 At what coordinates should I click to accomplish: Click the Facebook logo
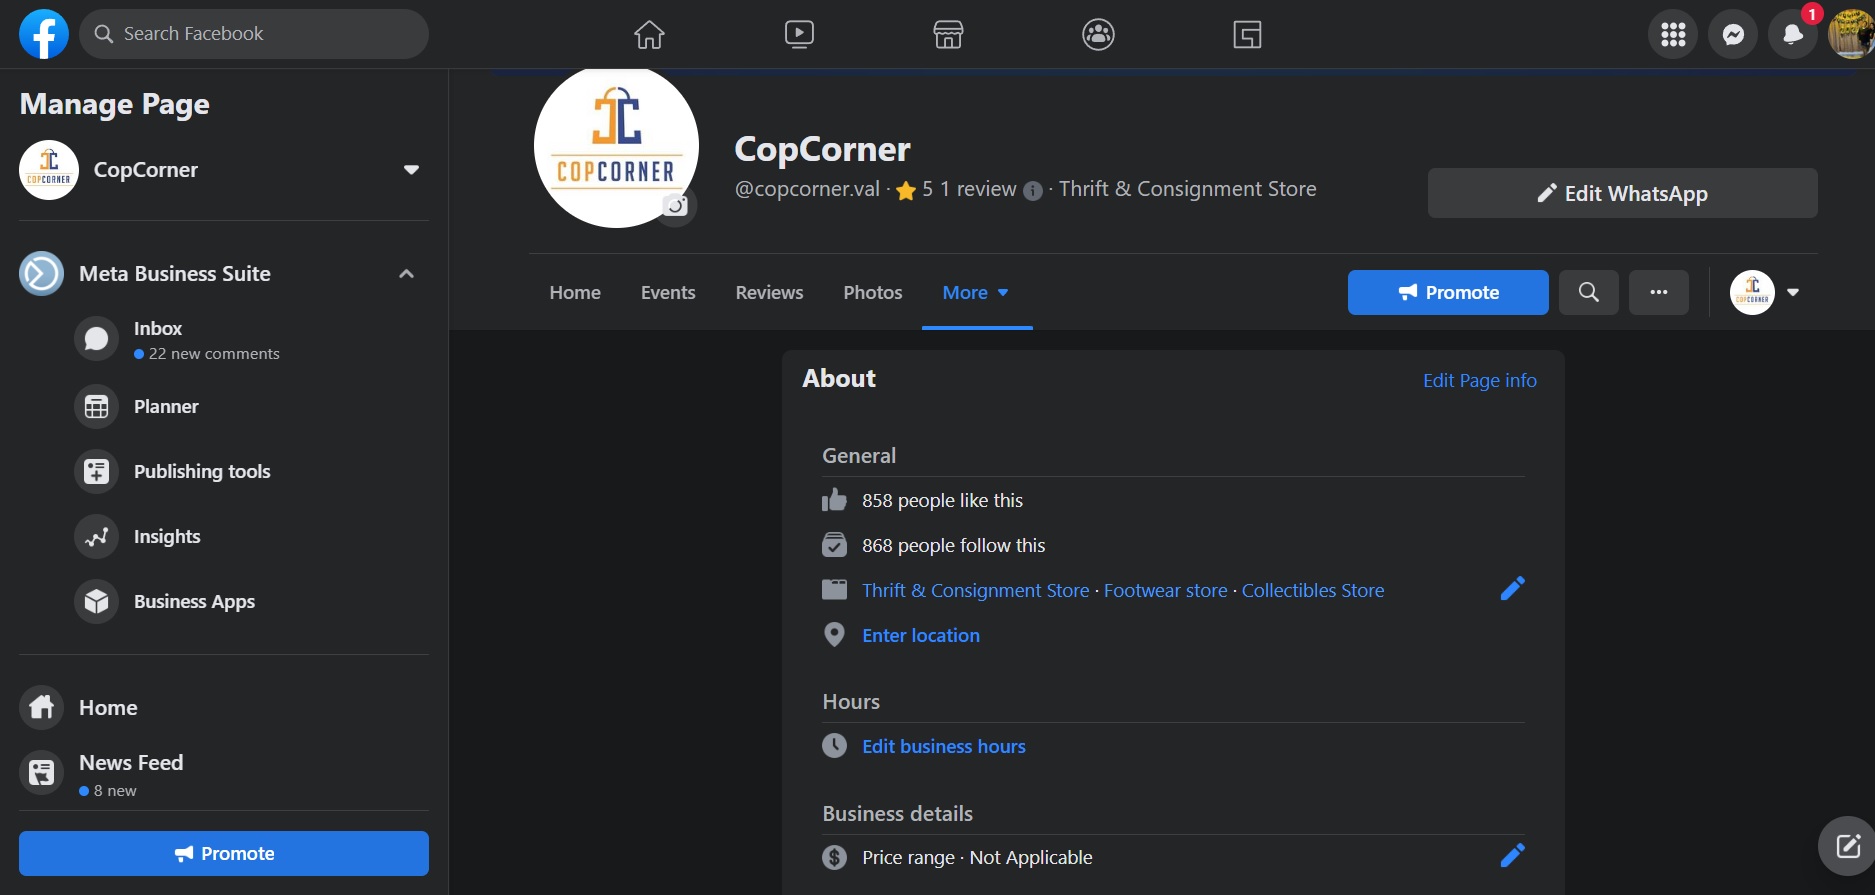44,34
